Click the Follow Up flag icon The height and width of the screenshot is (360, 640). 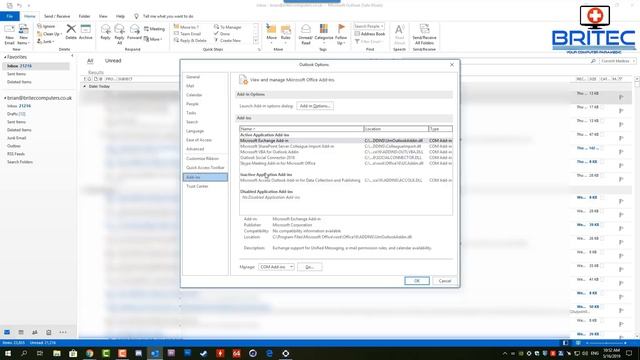click(341, 34)
